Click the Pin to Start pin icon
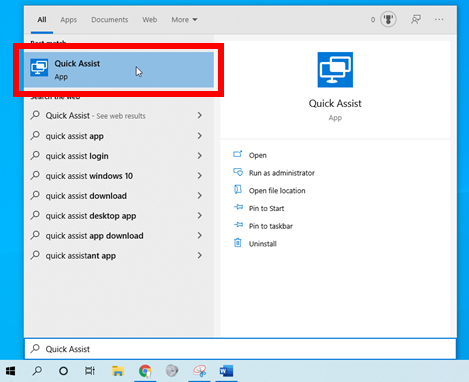The width and height of the screenshot is (469, 382). 238,207
